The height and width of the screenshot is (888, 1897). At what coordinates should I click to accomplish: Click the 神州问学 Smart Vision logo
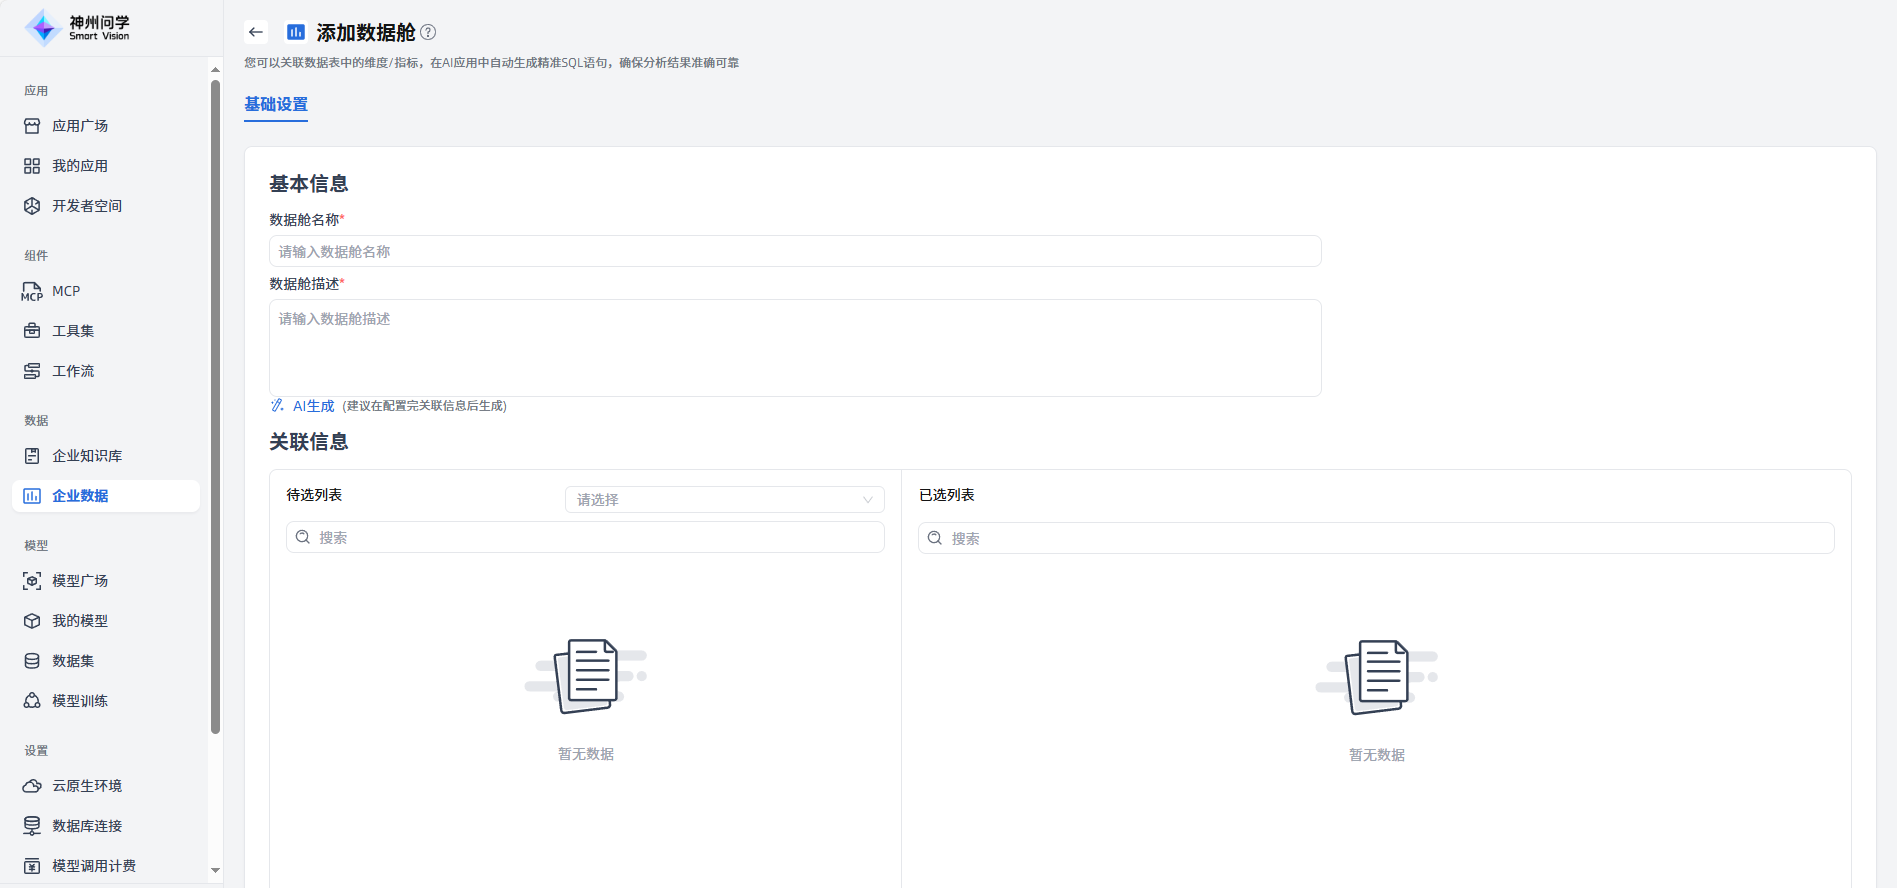point(78,28)
